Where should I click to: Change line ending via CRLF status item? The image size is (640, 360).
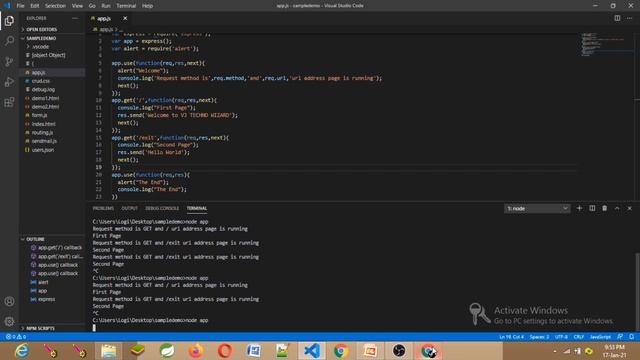pyautogui.click(x=579, y=337)
